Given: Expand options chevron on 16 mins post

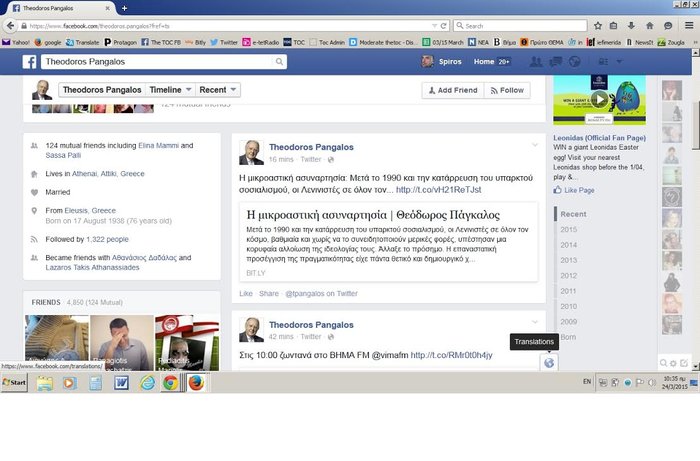Looking at the screenshot, I should coord(535,145).
